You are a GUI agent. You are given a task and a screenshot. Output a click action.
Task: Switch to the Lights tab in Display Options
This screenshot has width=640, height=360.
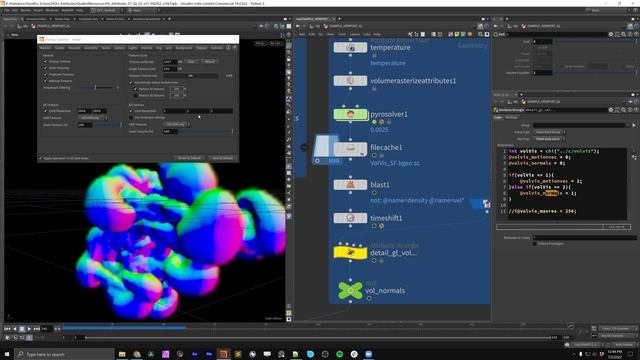pos(133,48)
